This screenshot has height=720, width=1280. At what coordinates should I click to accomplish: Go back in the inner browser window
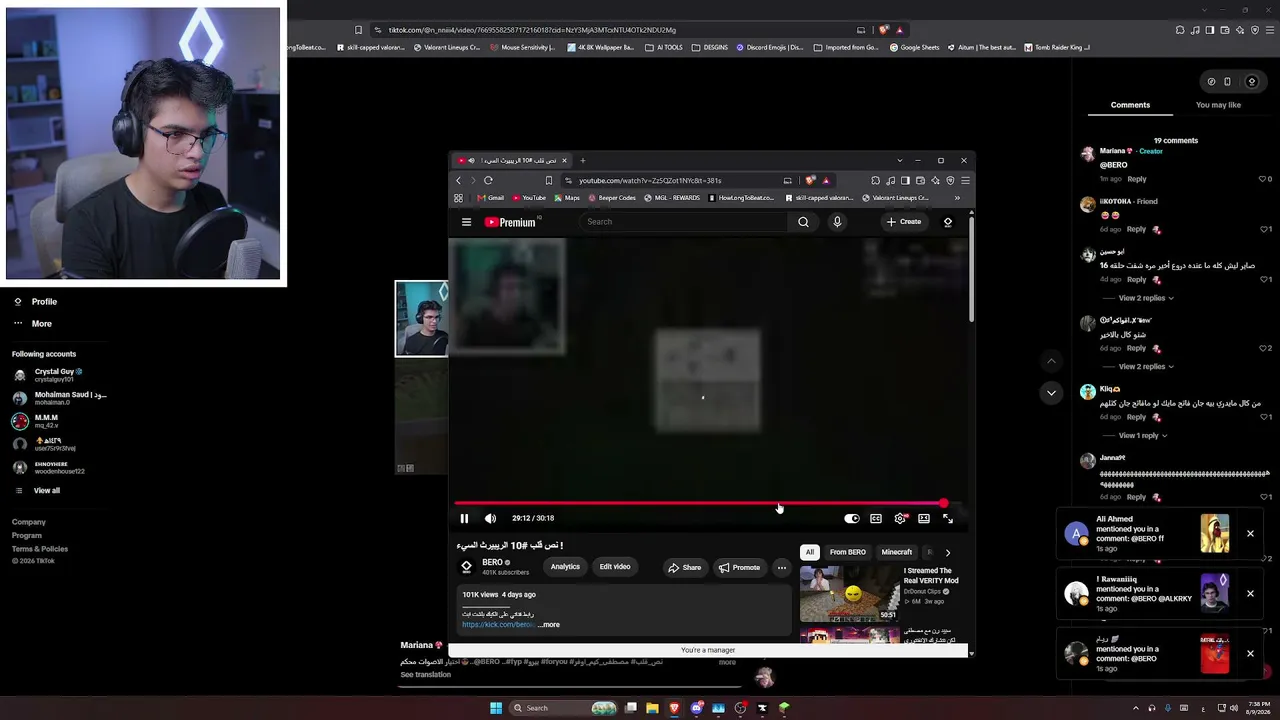(x=459, y=181)
